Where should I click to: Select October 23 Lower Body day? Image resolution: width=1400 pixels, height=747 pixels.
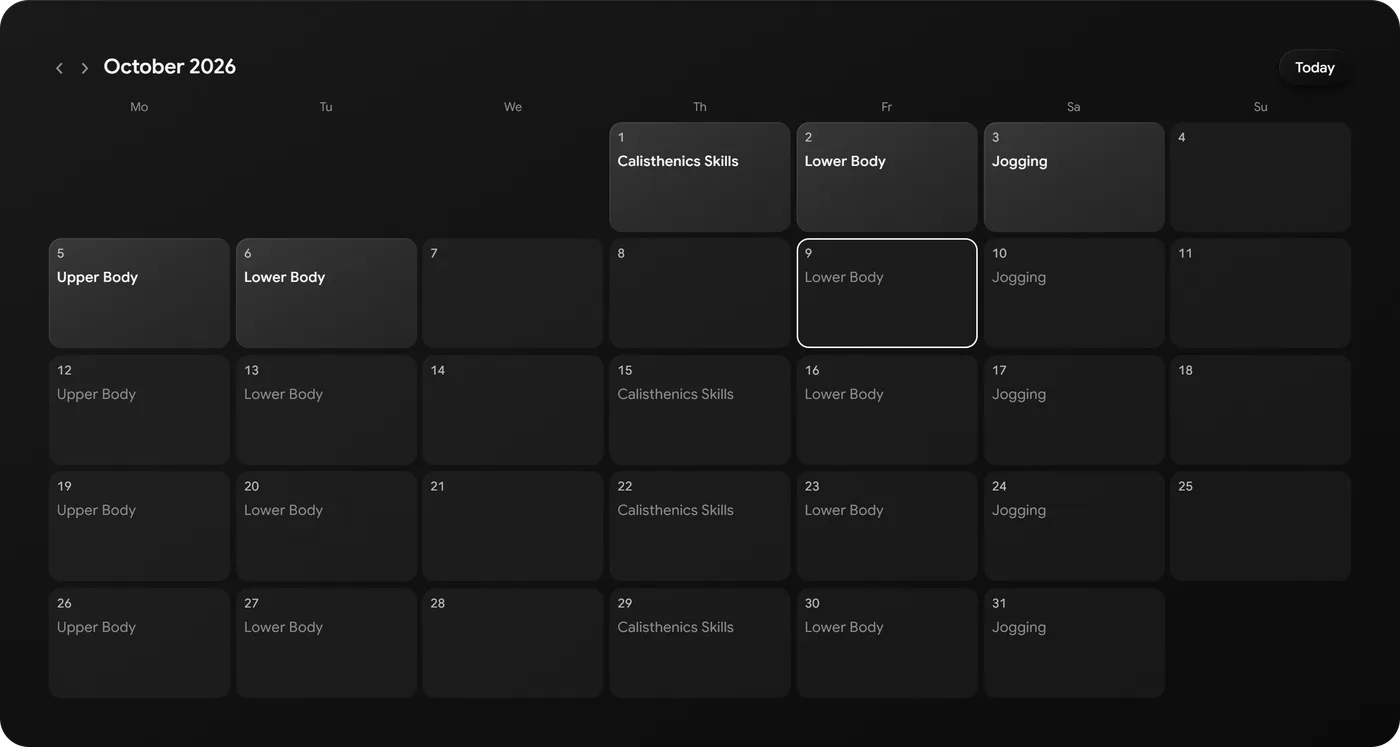pos(887,526)
